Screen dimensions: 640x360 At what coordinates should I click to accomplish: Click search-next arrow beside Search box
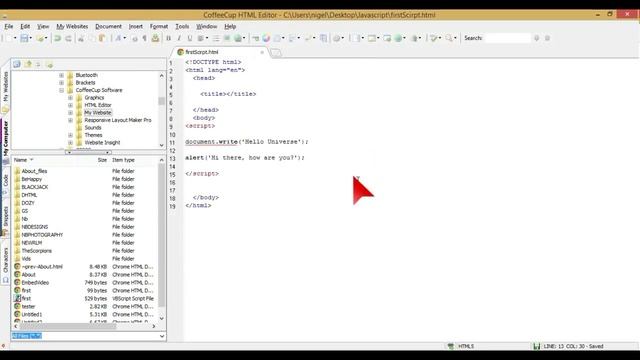tap(537, 38)
